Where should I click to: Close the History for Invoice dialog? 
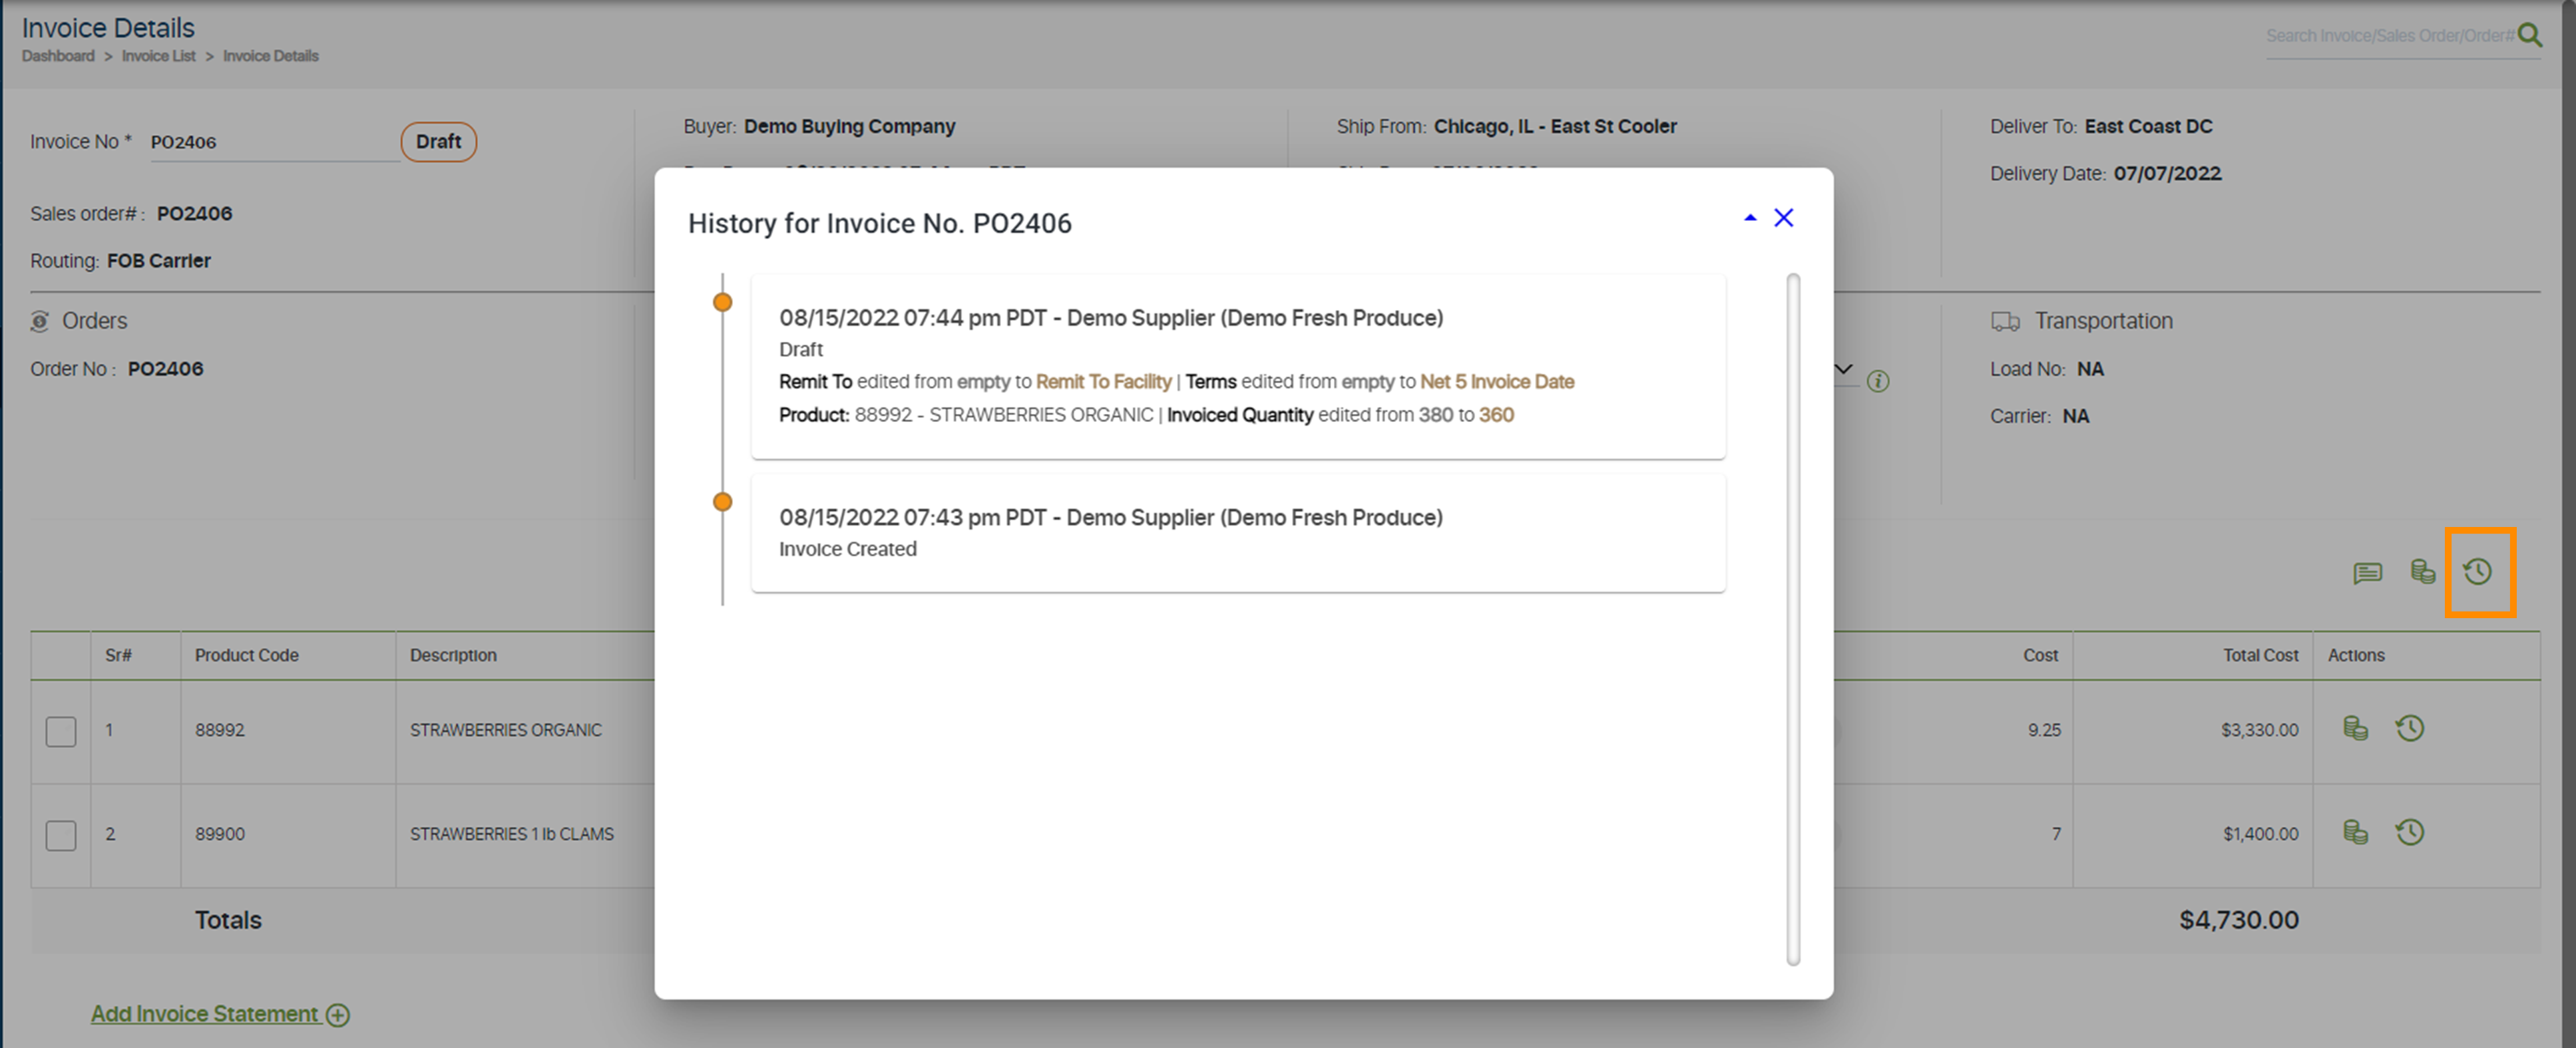pos(1784,217)
